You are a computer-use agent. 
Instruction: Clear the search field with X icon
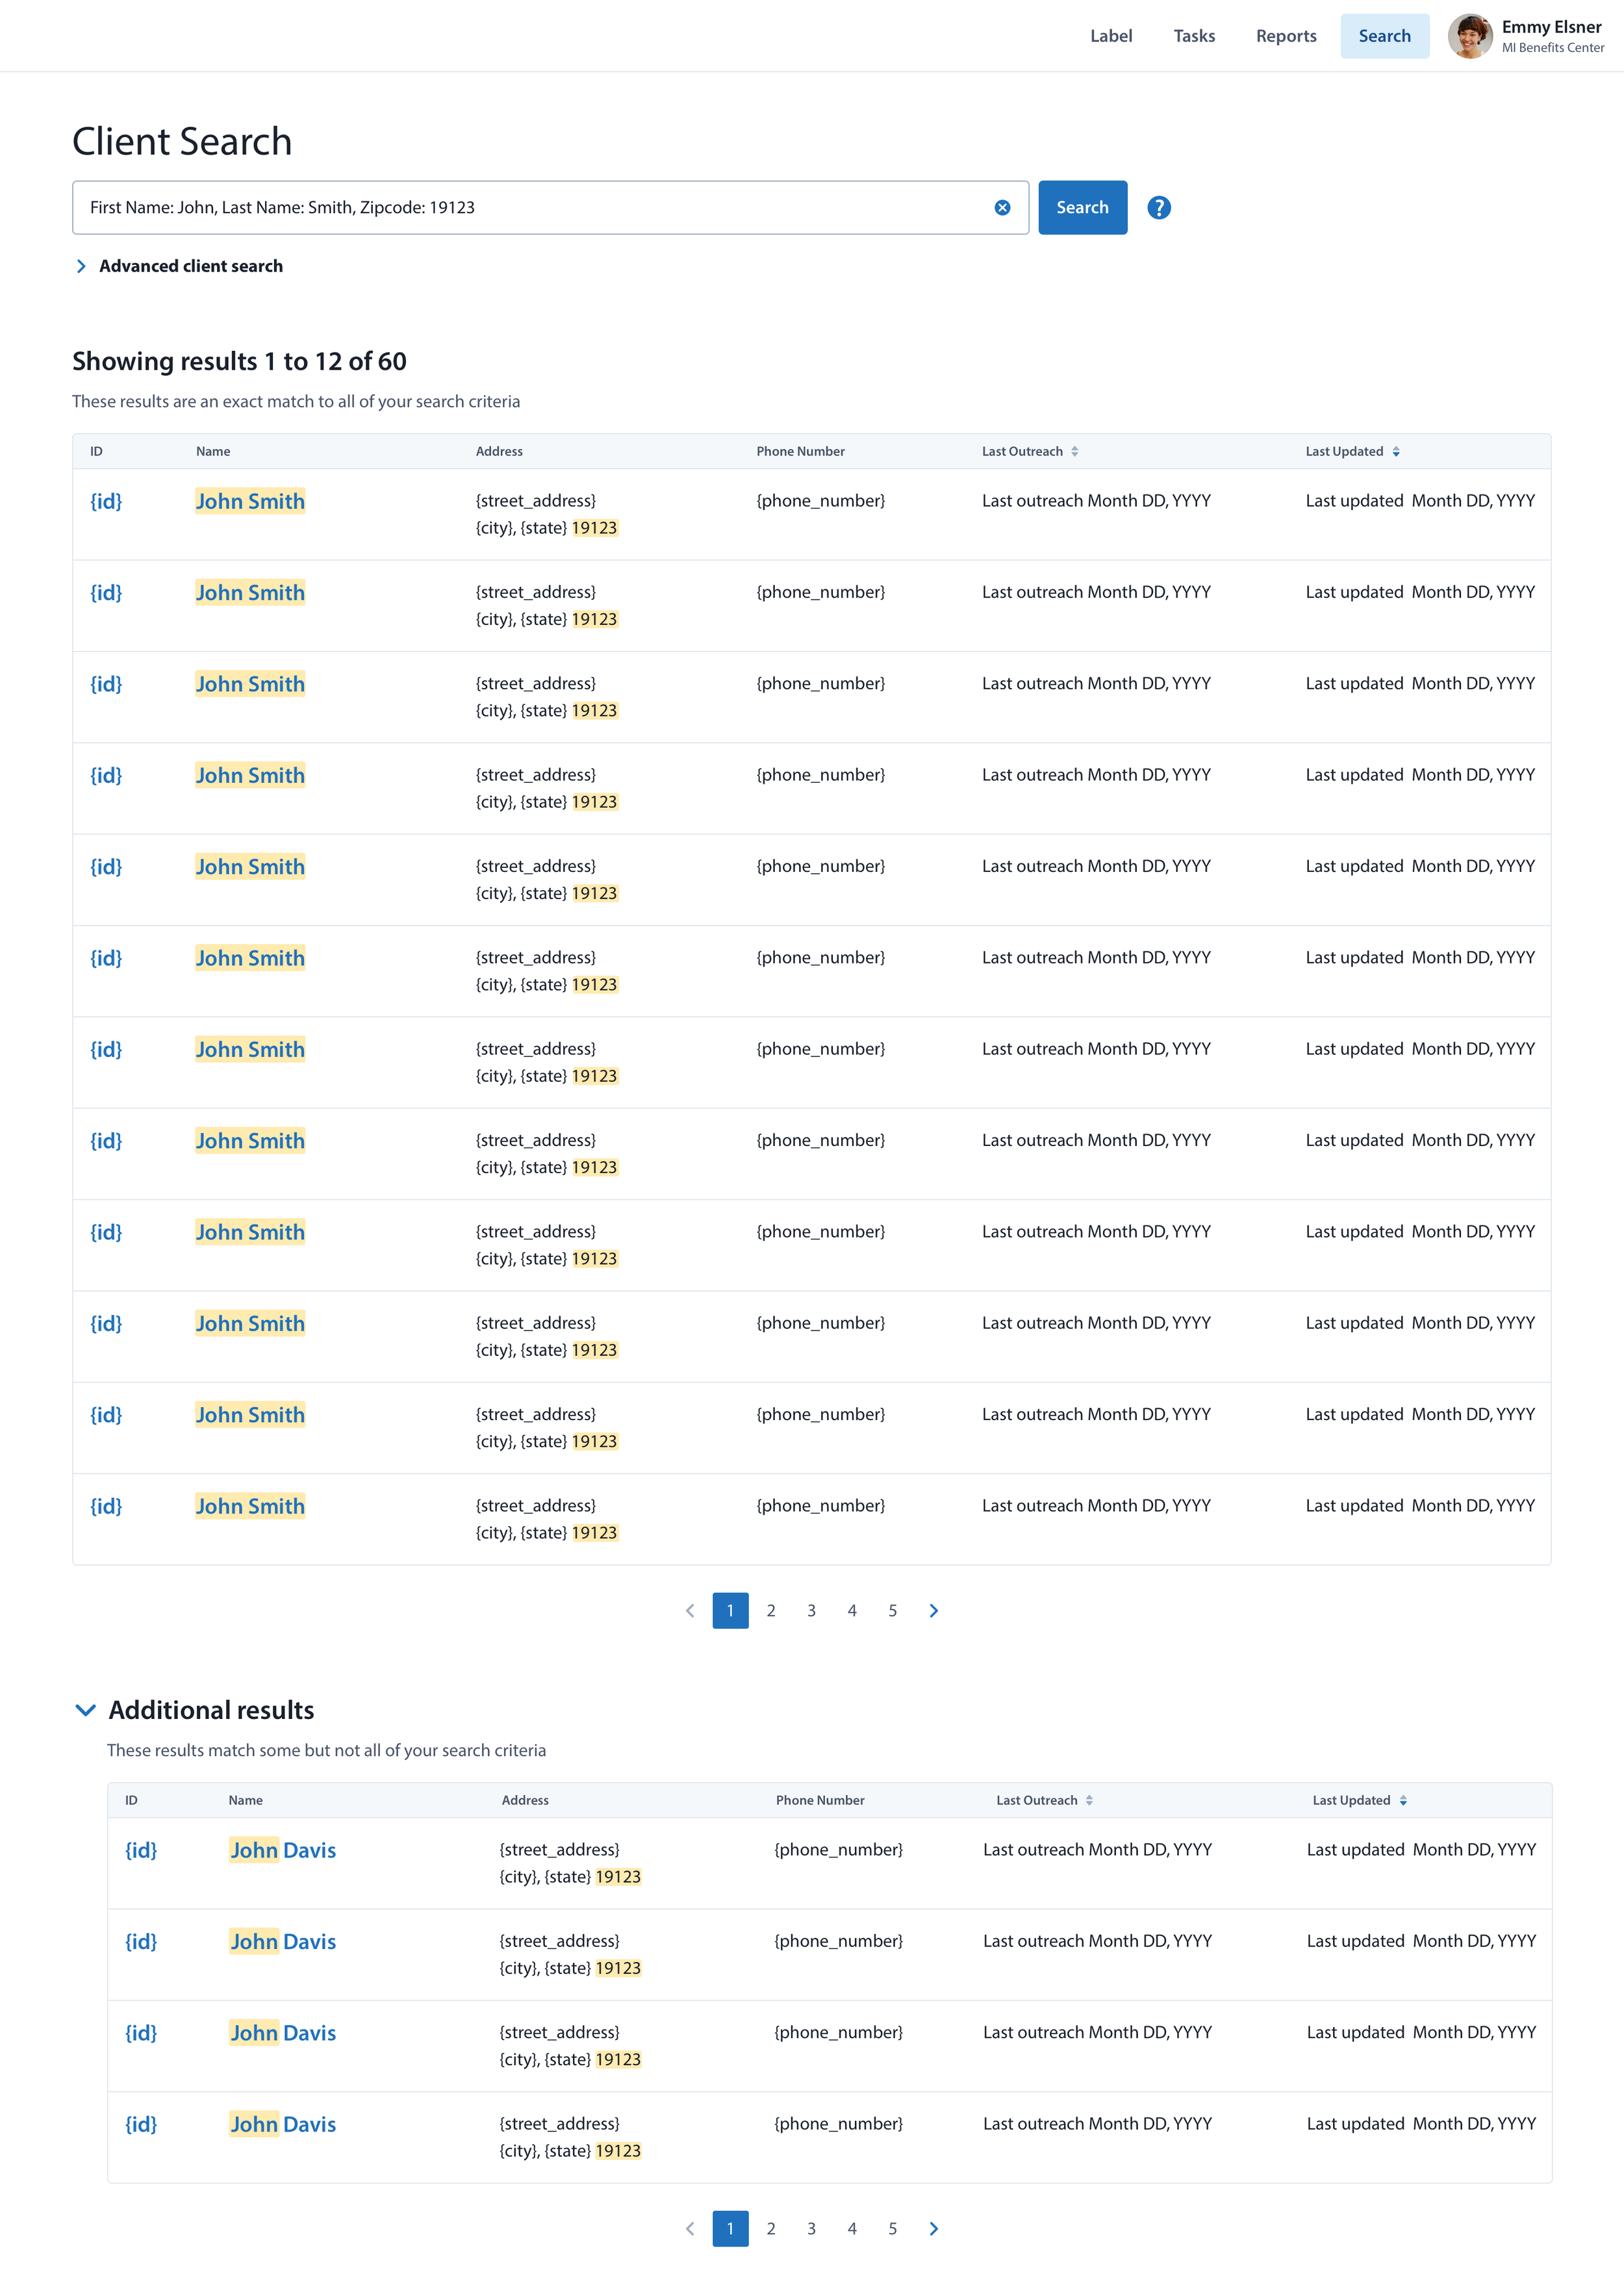click(1002, 208)
